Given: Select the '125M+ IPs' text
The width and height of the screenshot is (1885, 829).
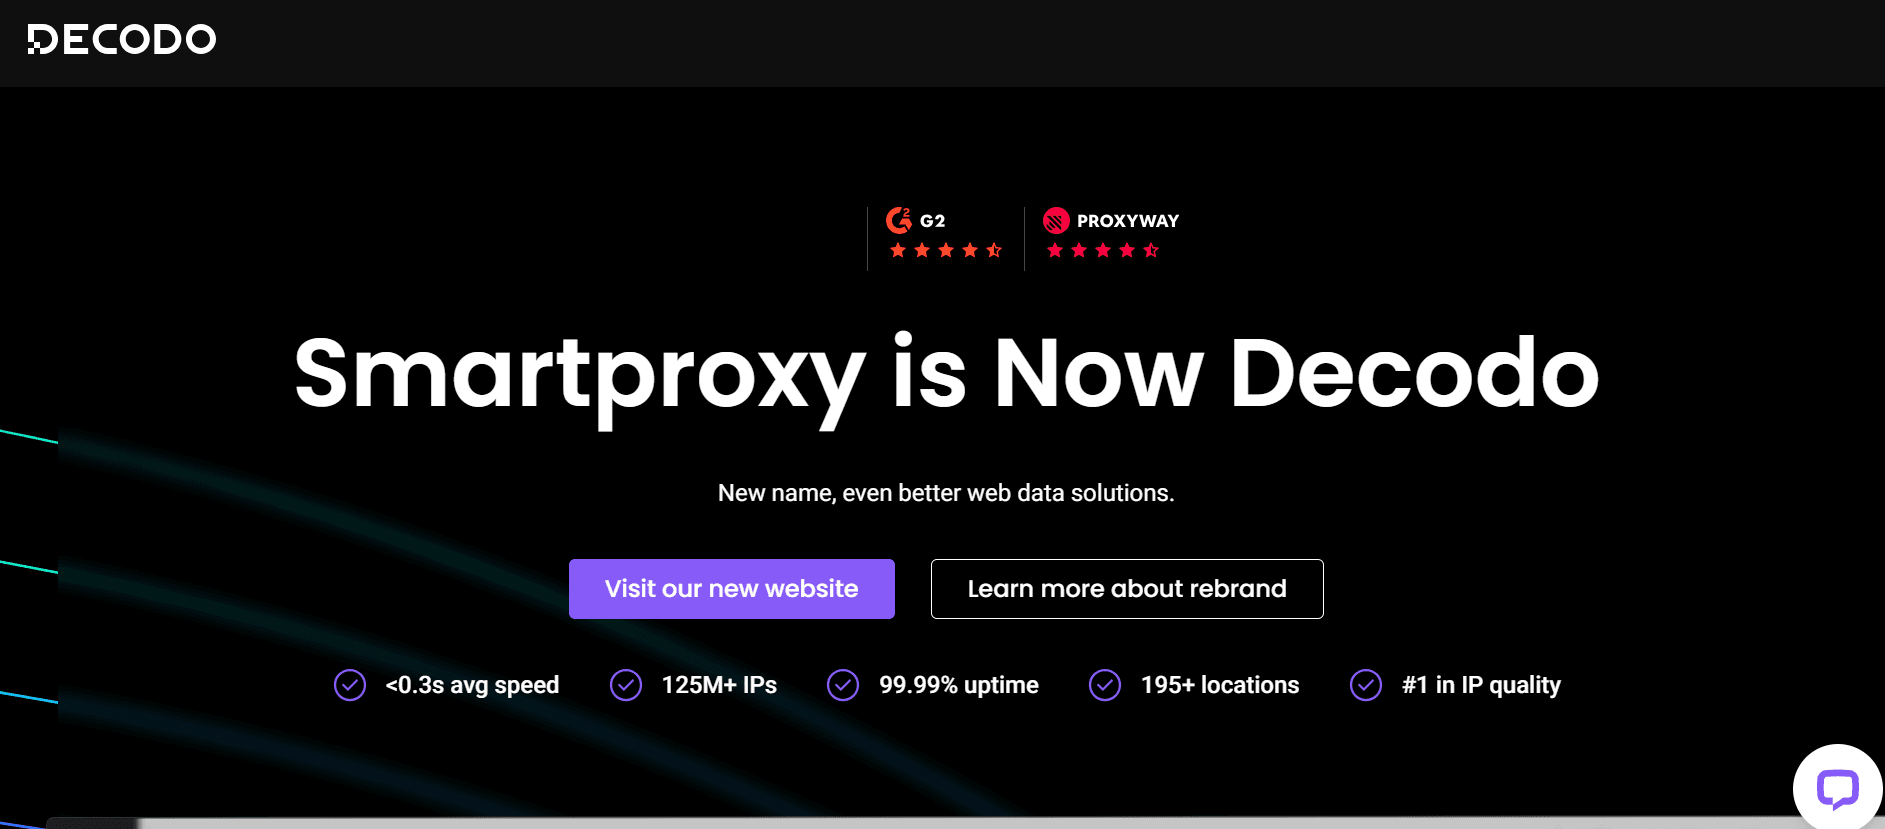Looking at the screenshot, I should pos(719,685).
